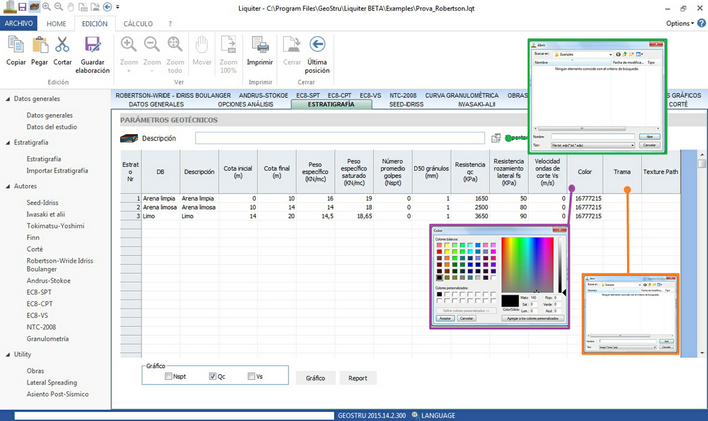Image resolution: width=708 pixels, height=421 pixels.
Task: Collapse the Utility tree section
Action: 8,355
